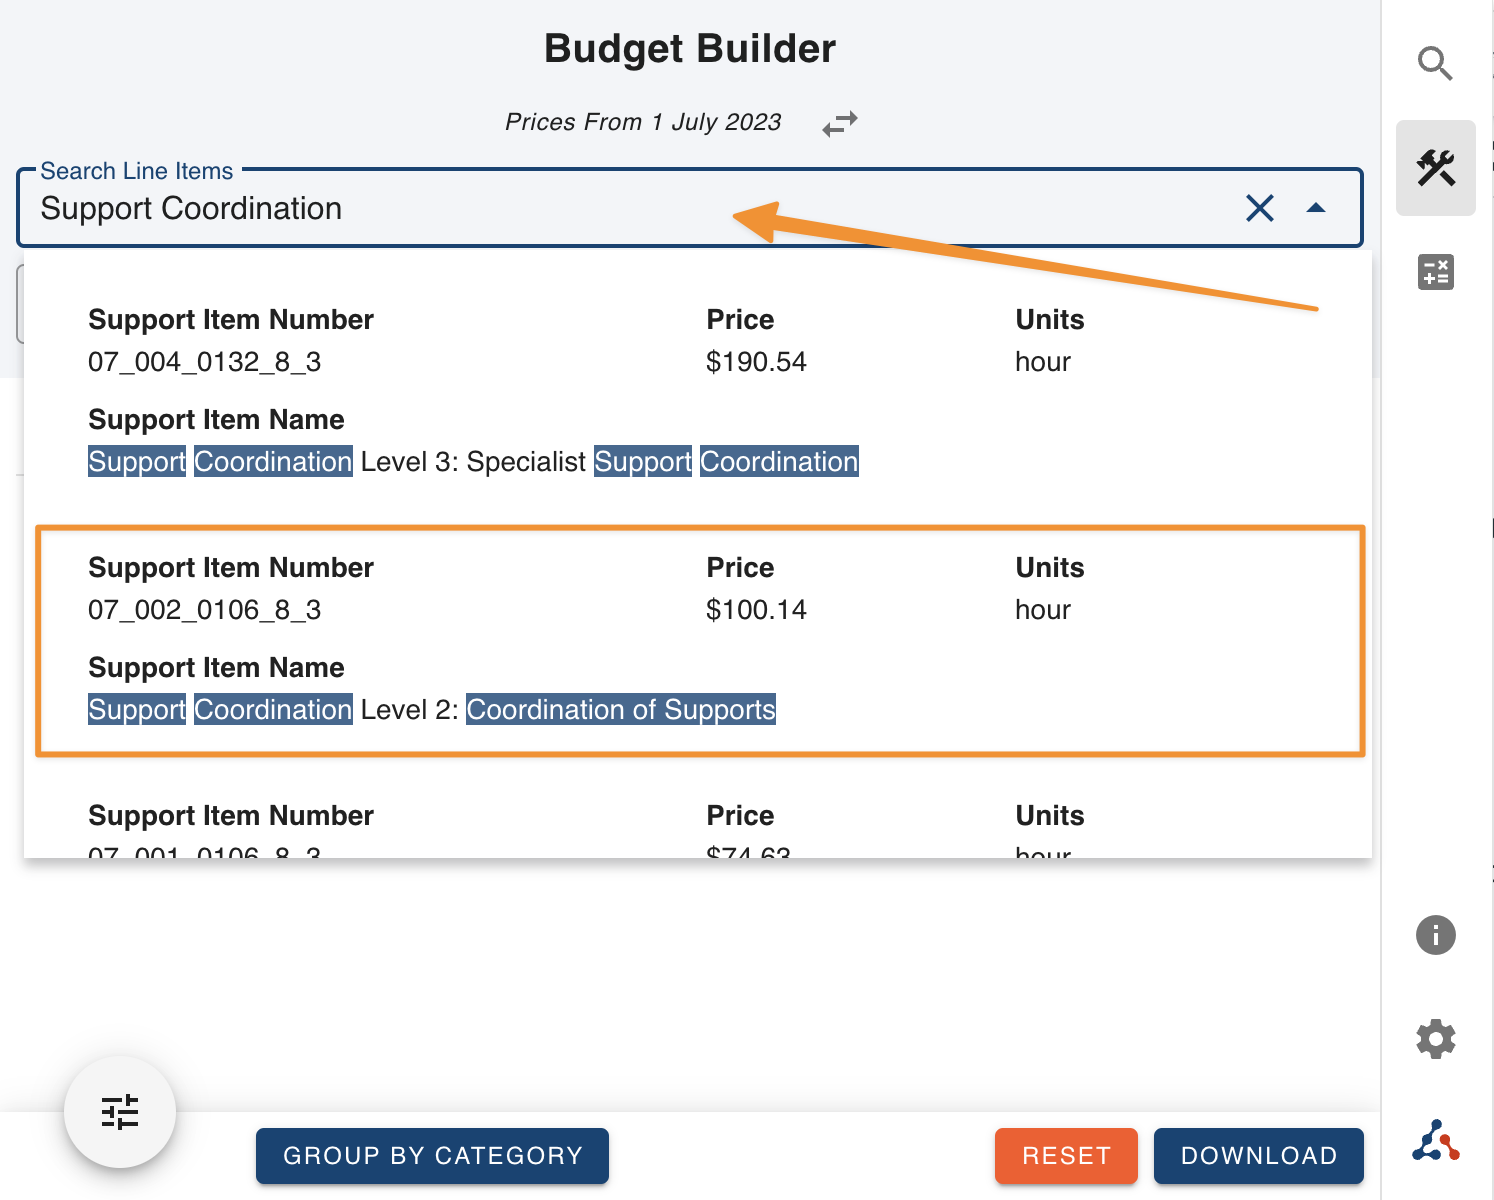Viewport: 1494px width, 1200px height.
Task: Focus the Search Line Items input field
Action: pyautogui.click(x=600, y=209)
